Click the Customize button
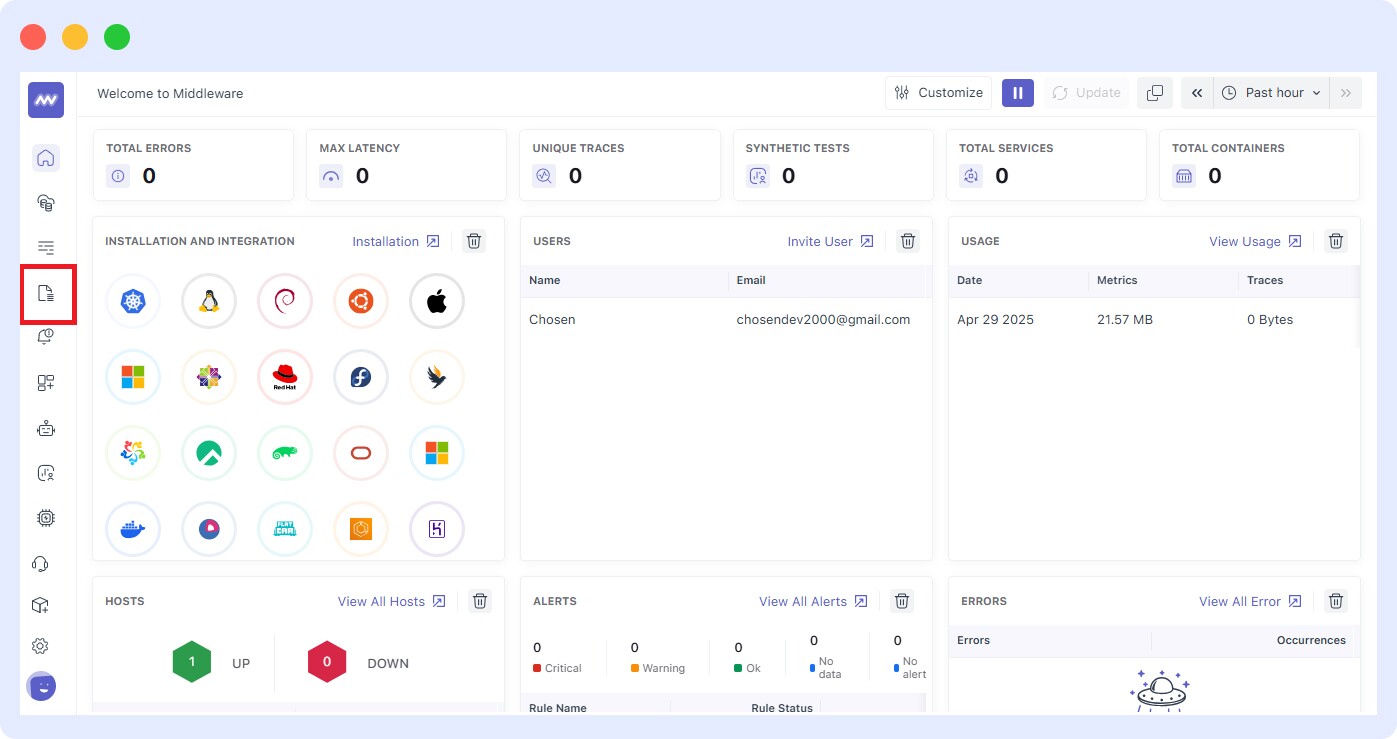1397x739 pixels. click(x=938, y=92)
